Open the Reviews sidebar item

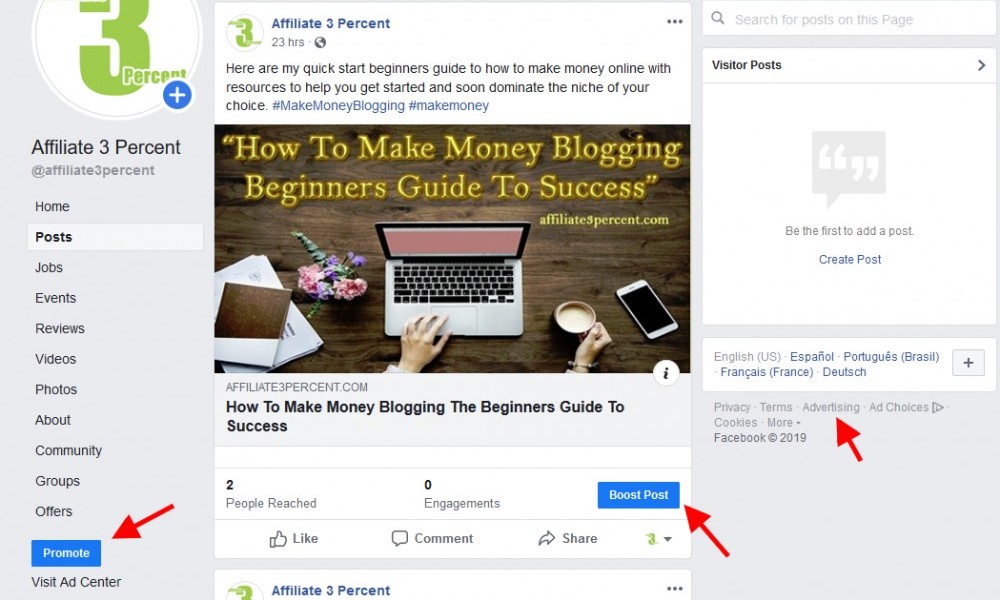[x=60, y=328]
